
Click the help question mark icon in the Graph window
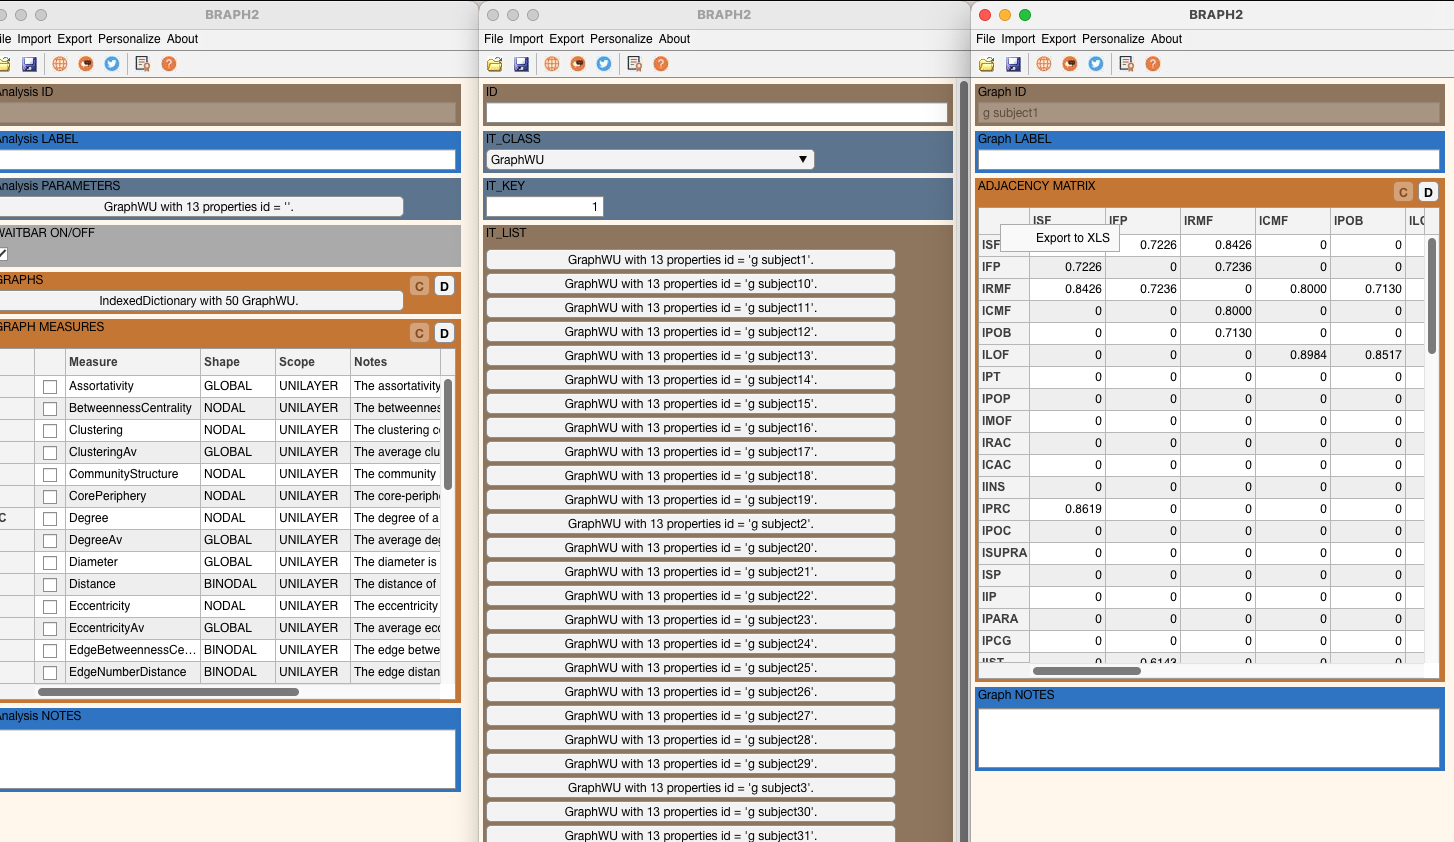1153,64
